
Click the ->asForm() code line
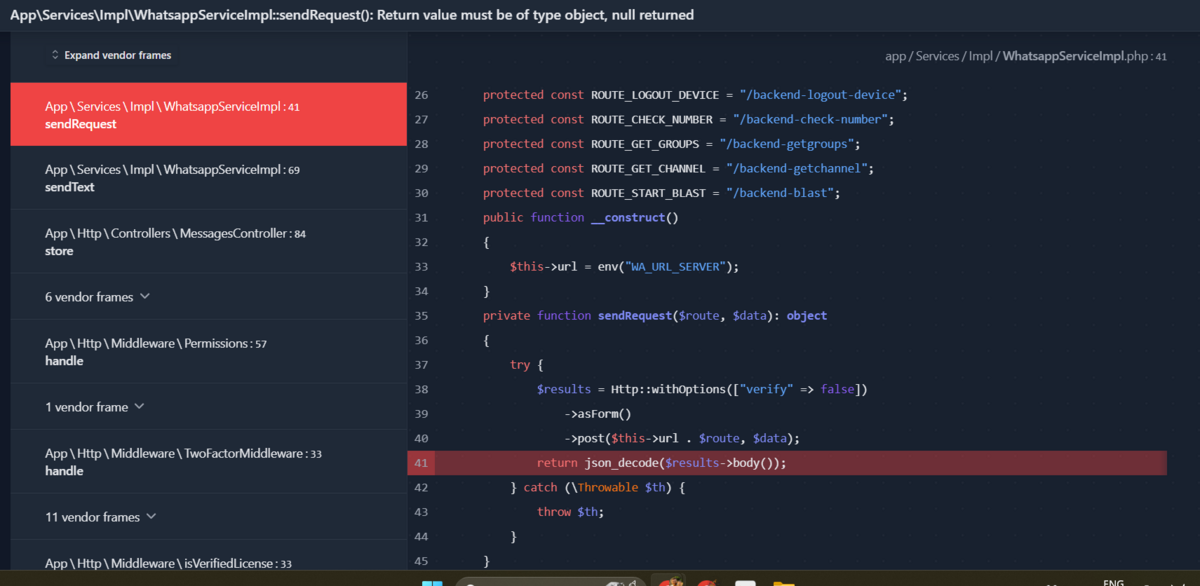tap(598, 414)
